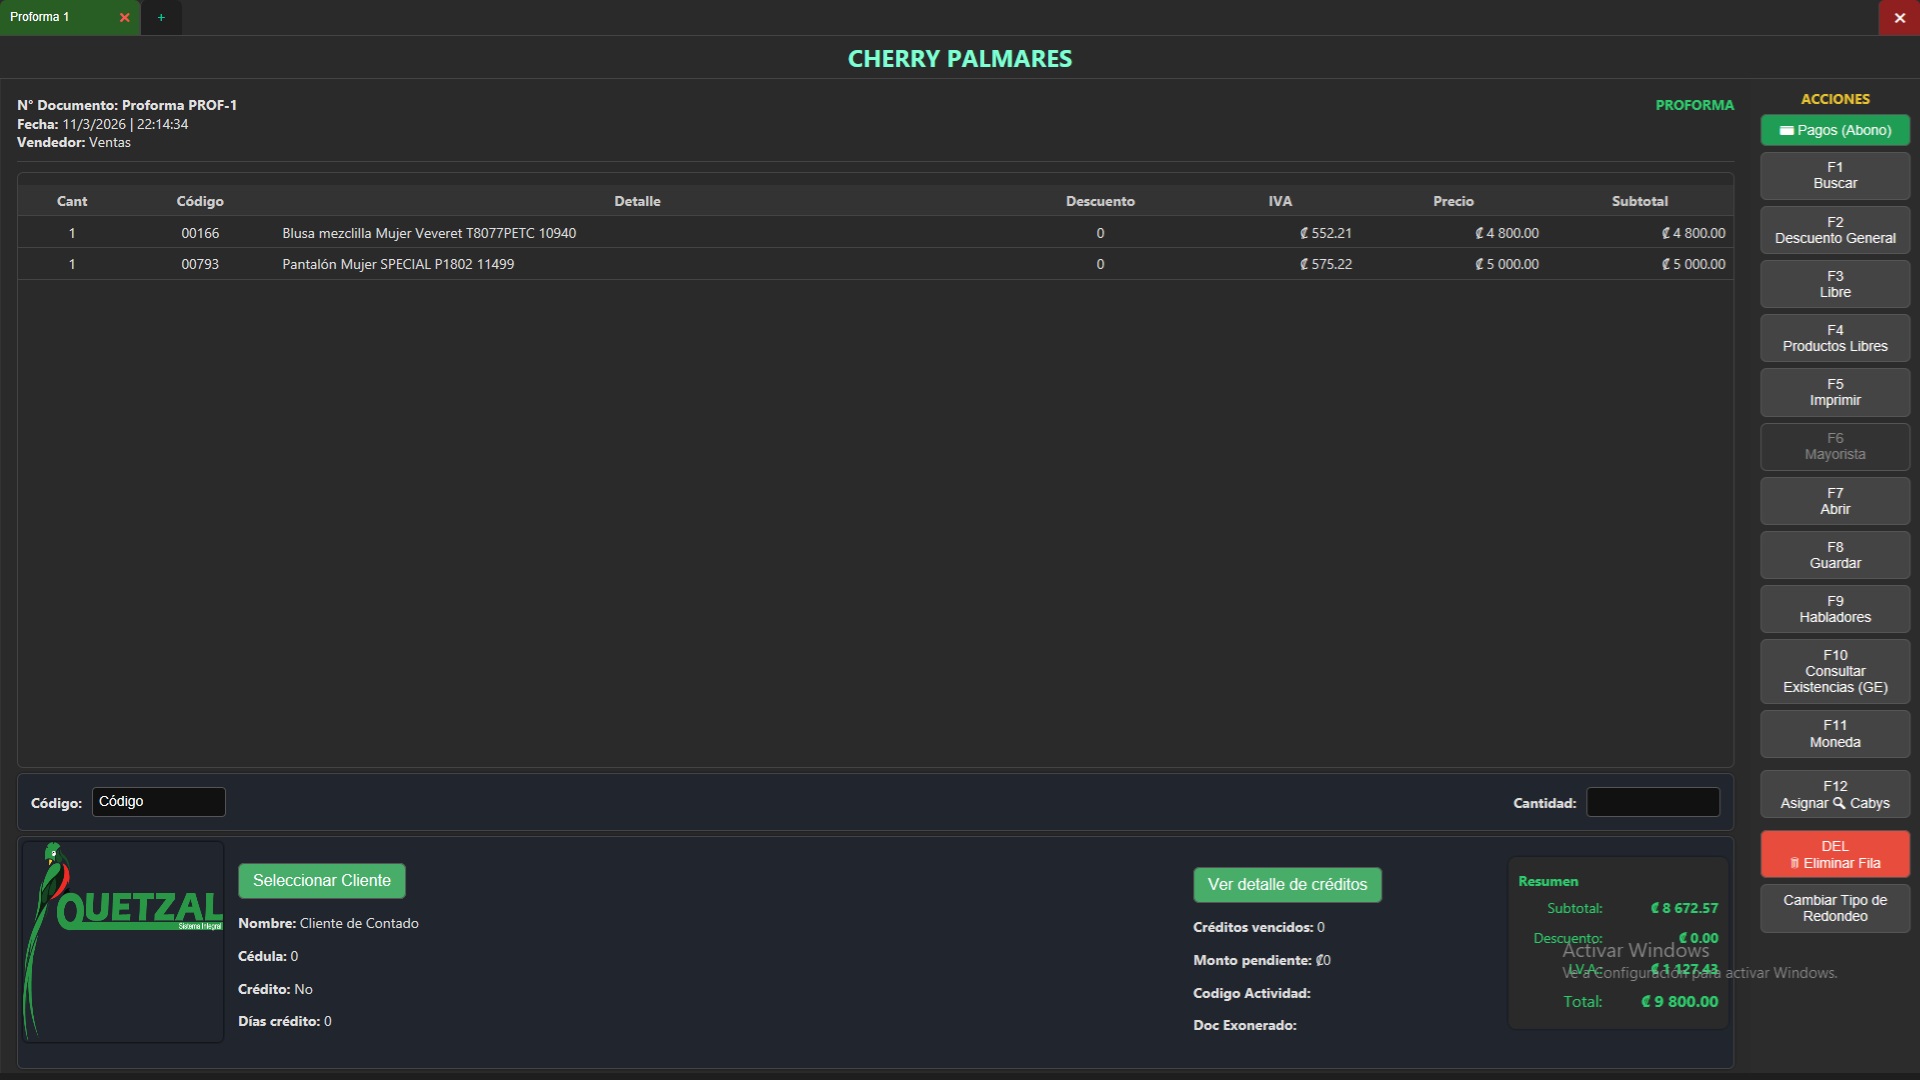The image size is (1920, 1080).
Task: Open F2 Descuento General
Action: (x=1834, y=230)
